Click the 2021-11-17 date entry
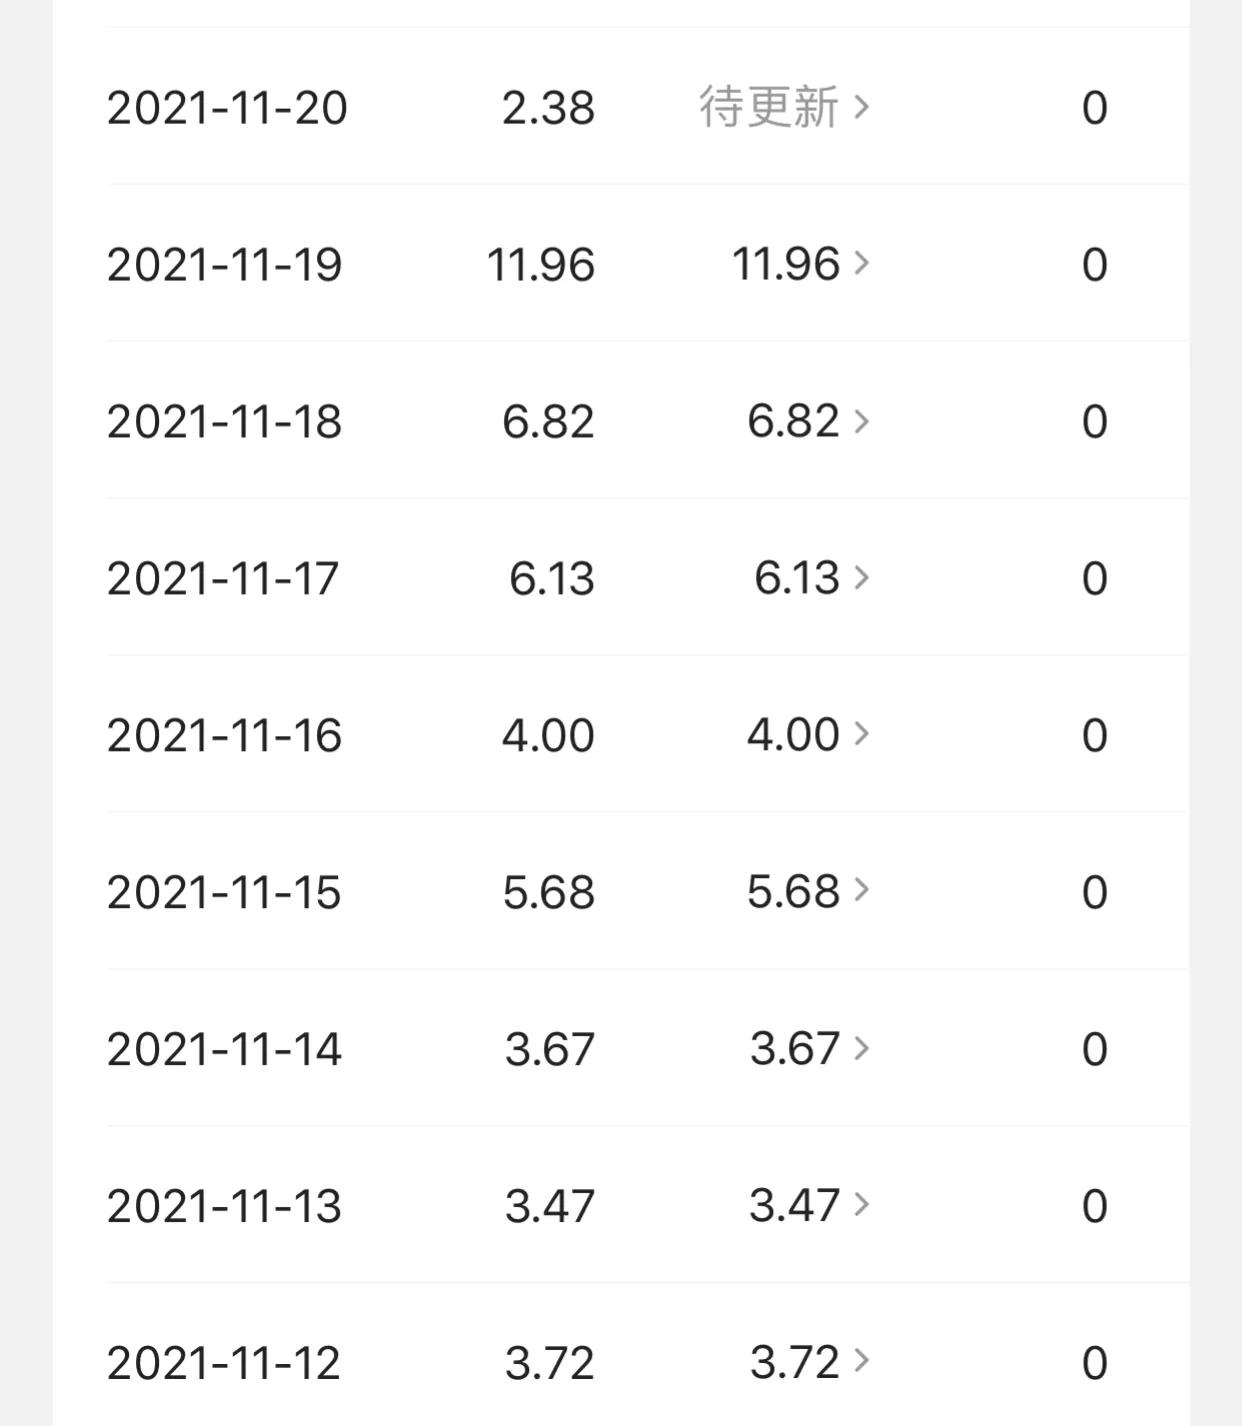 pos(223,578)
